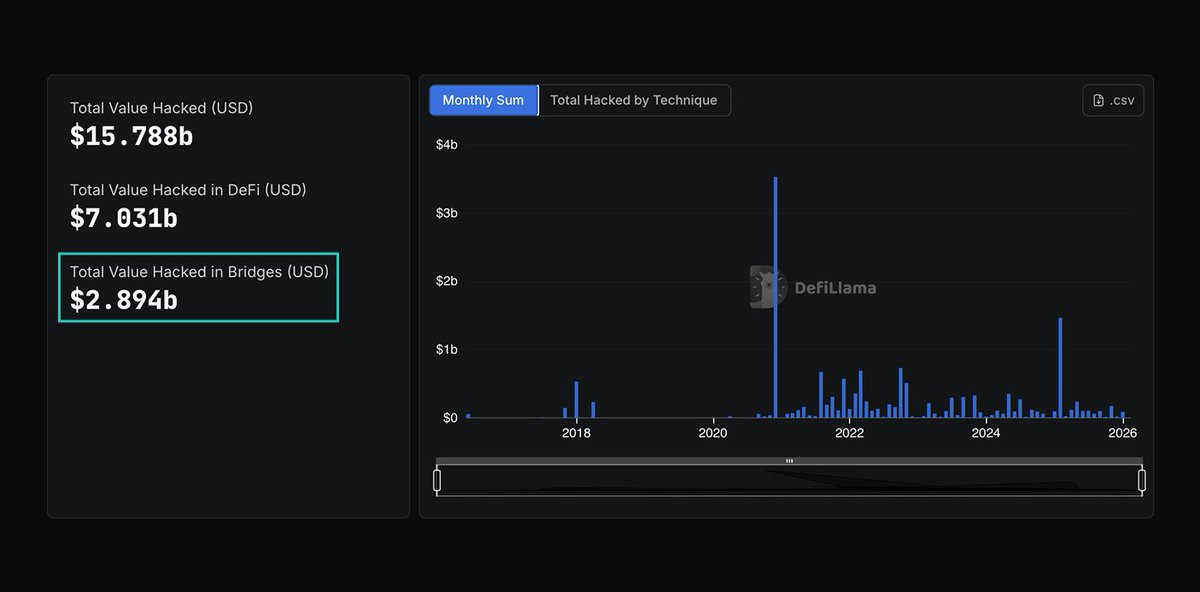Viewport: 1200px width, 592px height.
Task: Click the center grip of the range slider
Action: pos(789,461)
